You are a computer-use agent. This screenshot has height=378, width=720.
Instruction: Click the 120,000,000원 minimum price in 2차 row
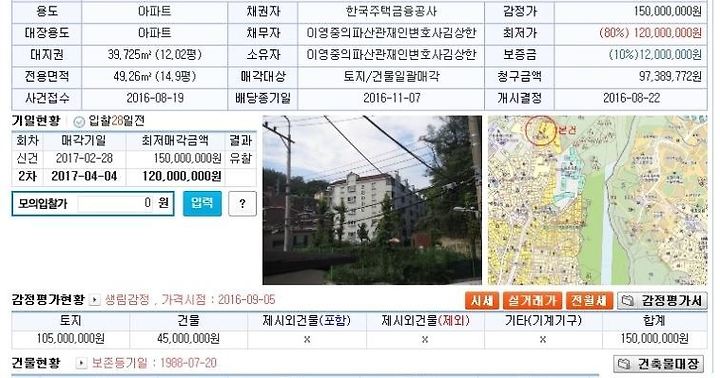[182, 176]
